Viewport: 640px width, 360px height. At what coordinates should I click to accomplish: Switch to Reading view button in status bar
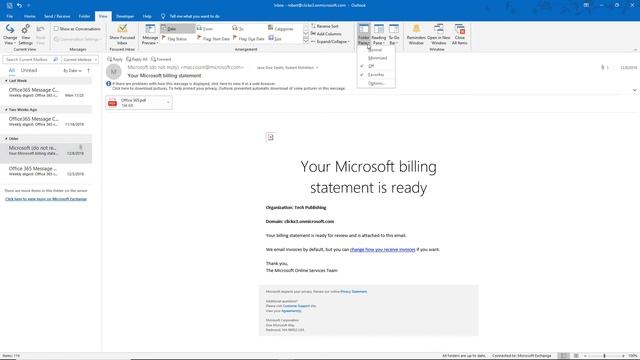coord(576,356)
